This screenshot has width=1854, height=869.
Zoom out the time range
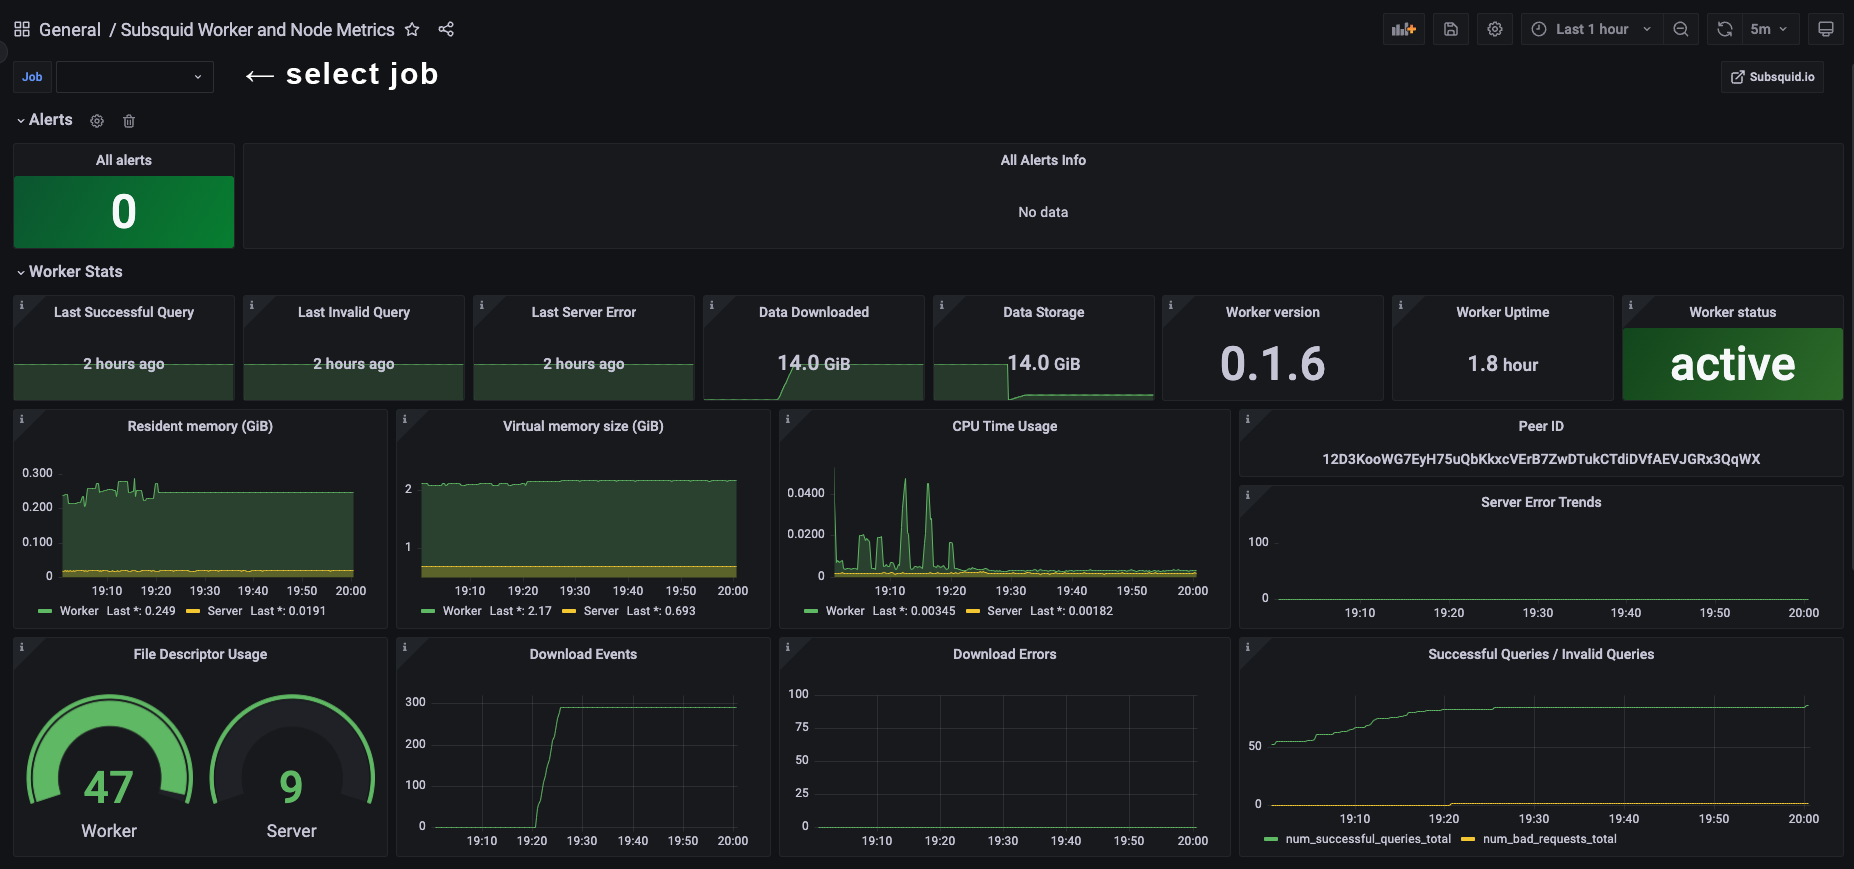pyautogui.click(x=1681, y=29)
